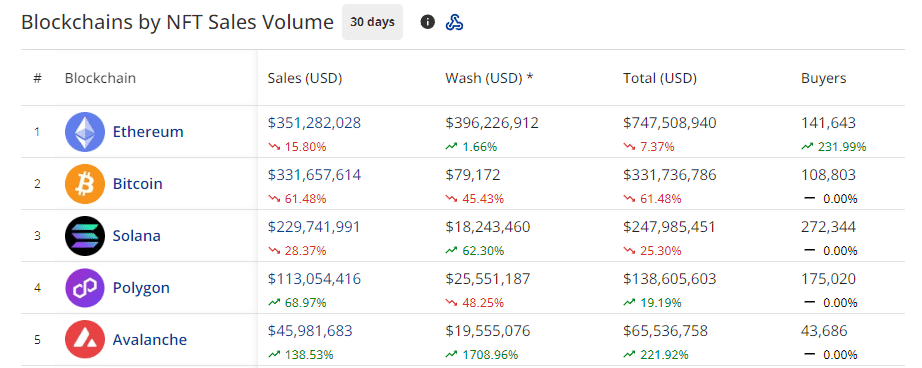Click the Ethereum diamond logo icon
Screen dimensions: 922x368
(85, 132)
